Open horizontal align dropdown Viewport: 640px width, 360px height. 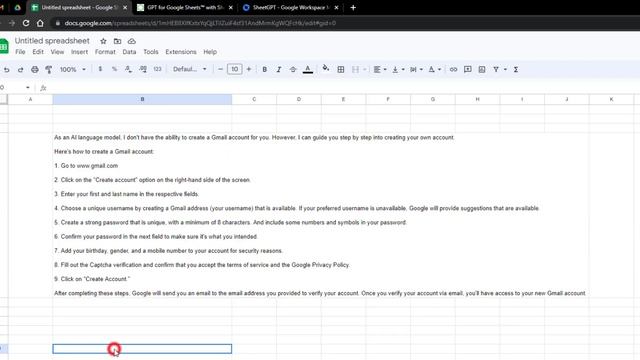tap(380, 70)
